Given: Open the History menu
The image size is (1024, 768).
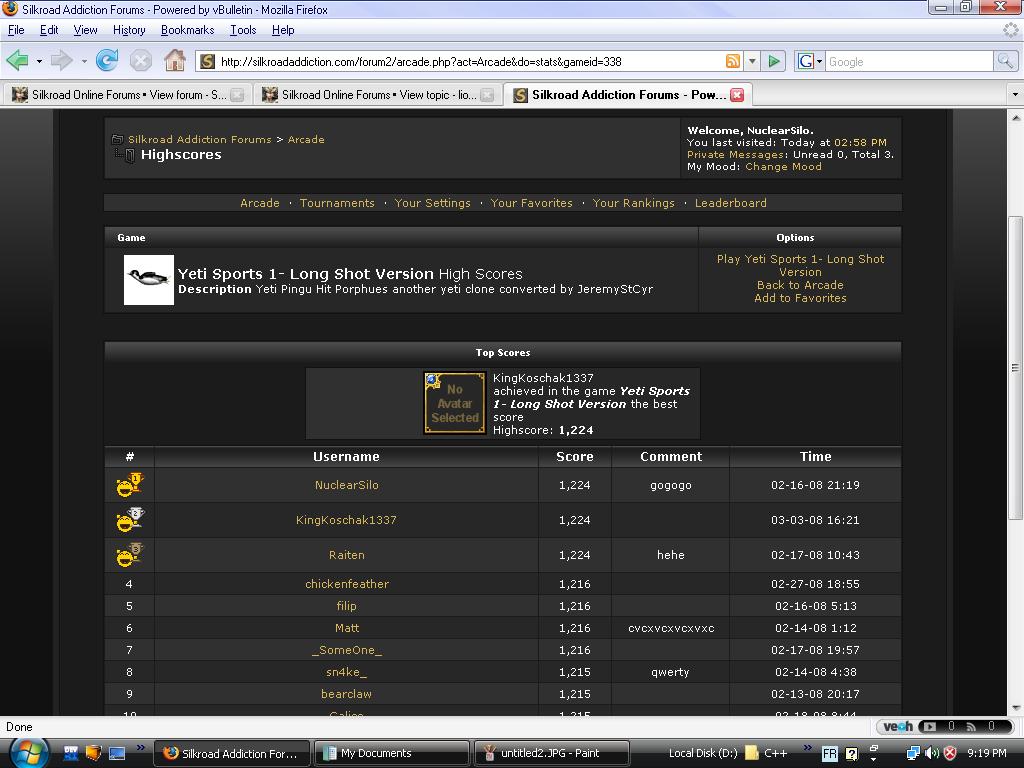Looking at the screenshot, I should (x=129, y=30).
